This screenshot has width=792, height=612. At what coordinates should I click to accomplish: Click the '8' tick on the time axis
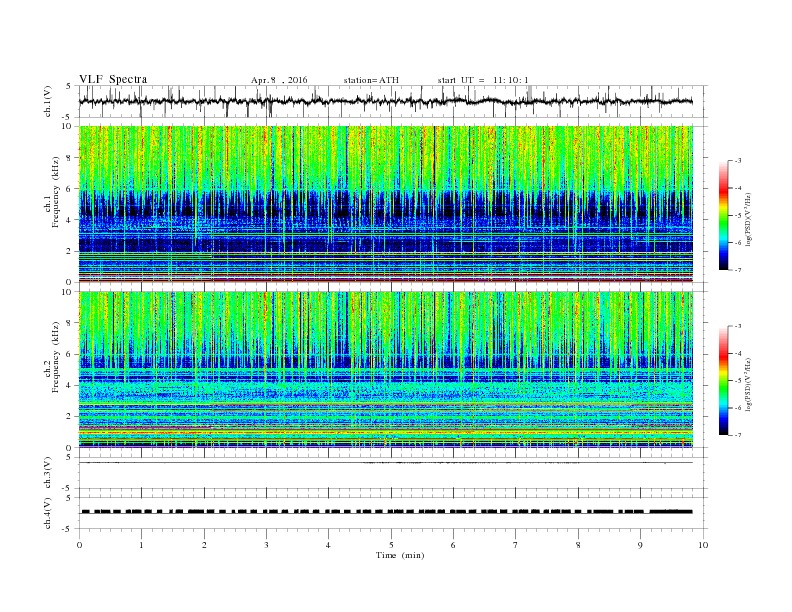(578, 545)
